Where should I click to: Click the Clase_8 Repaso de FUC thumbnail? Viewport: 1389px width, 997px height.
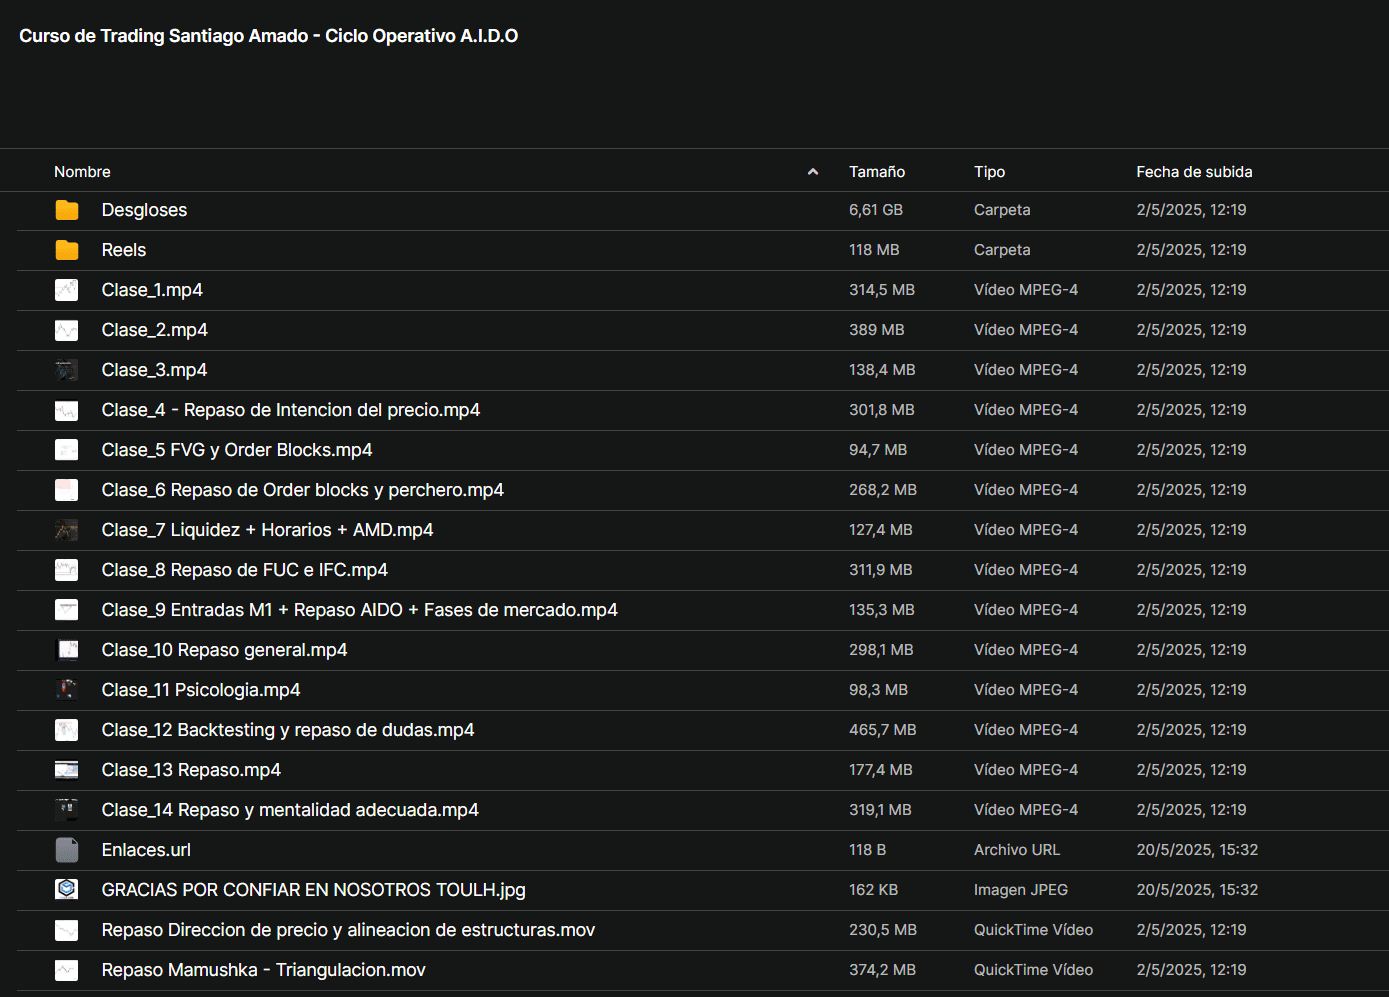[67, 570]
